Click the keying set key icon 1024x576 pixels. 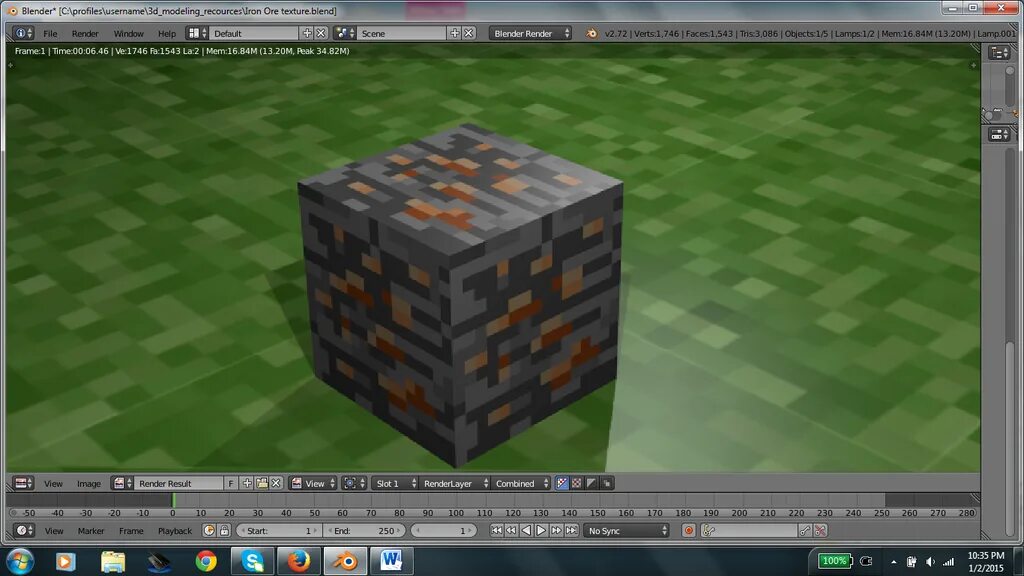pyautogui.click(x=709, y=531)
